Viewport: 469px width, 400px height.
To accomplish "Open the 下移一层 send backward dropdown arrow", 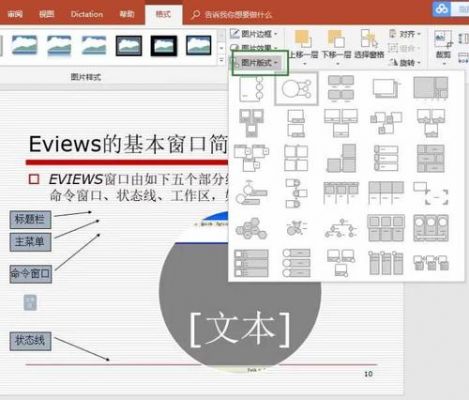I will coord(337,63).
